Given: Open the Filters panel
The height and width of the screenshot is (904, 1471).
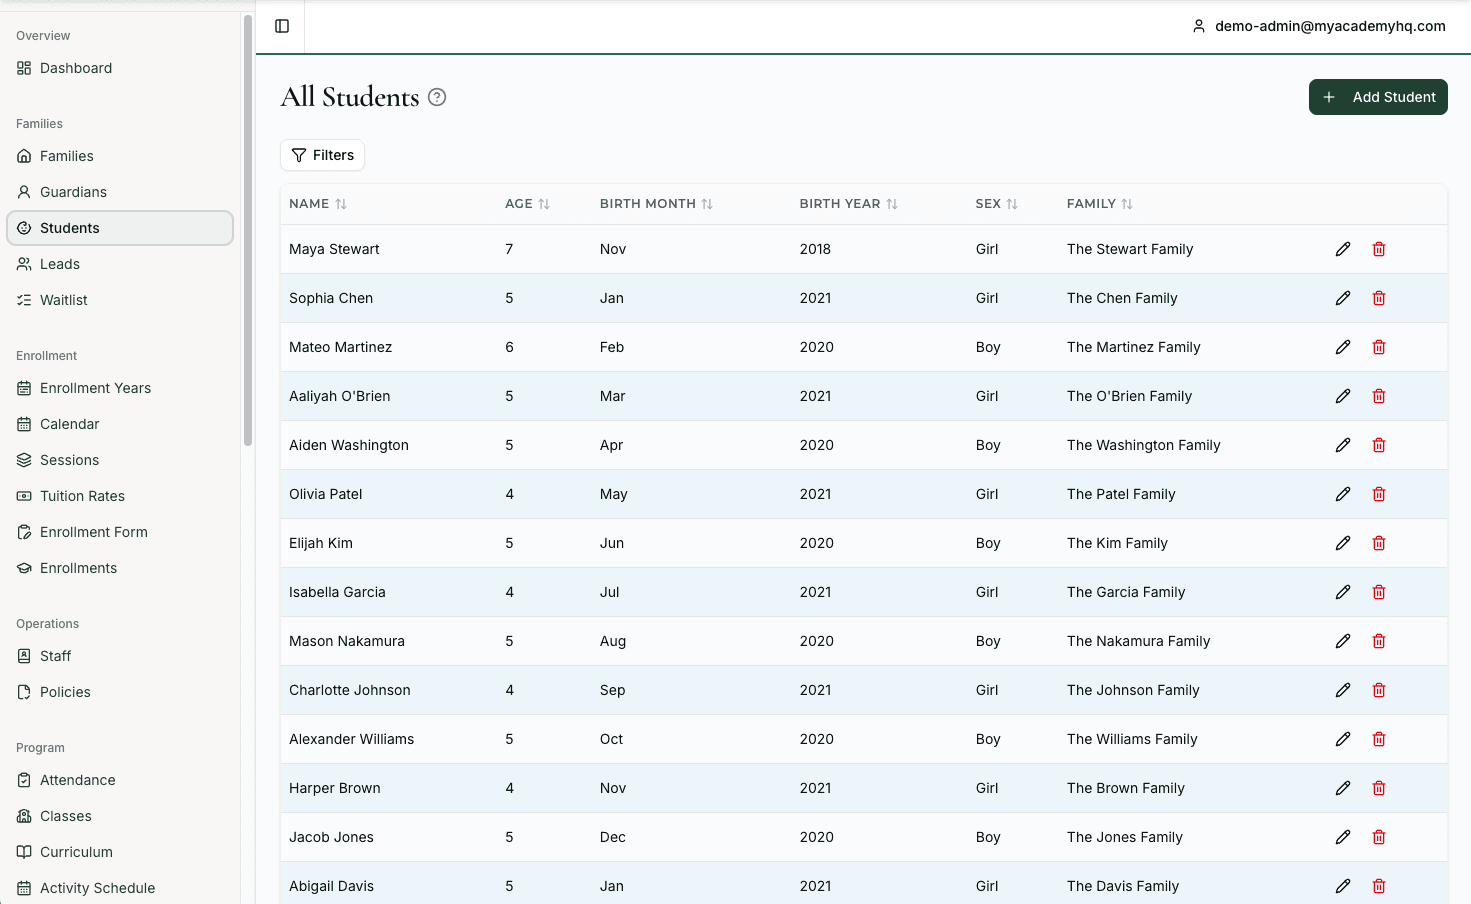Looking at the screenshot, I should [x=322, y=155].
